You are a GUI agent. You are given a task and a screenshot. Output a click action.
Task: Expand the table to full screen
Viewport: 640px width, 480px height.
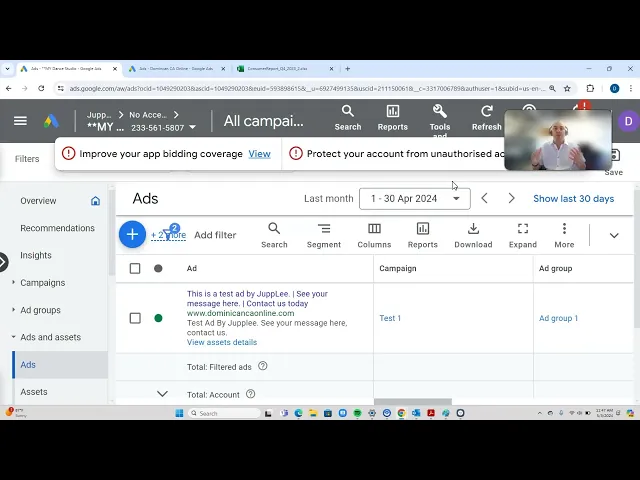[522, 236]
